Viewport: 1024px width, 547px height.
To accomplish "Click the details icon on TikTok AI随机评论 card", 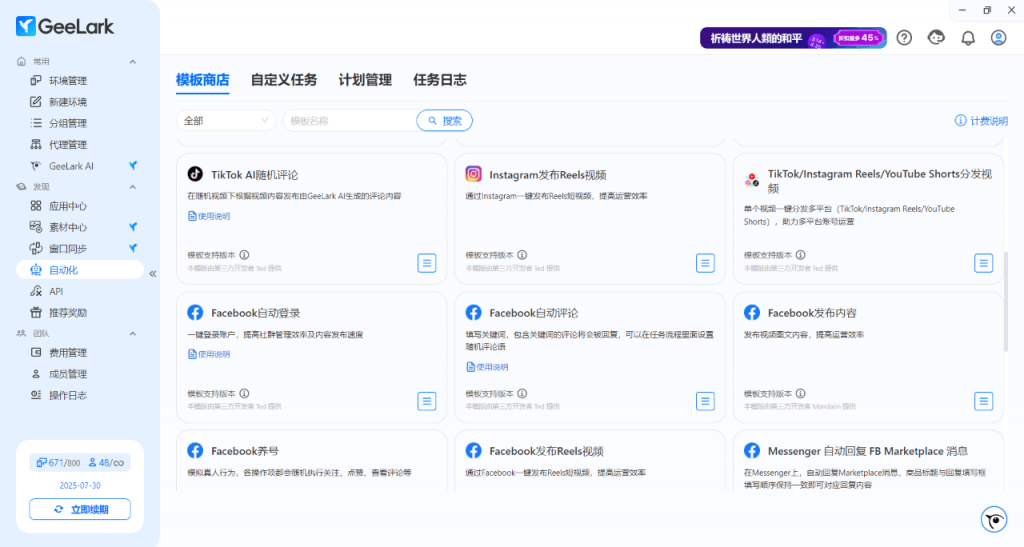I will pyautogui.click(x=427, y=263).
